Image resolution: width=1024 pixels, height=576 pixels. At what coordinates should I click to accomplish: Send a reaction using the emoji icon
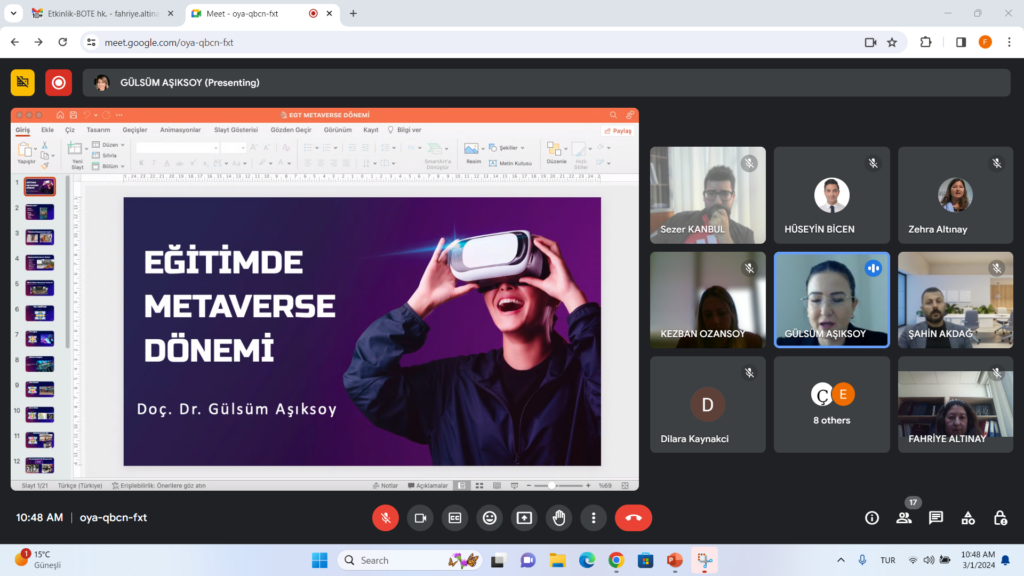489,518
